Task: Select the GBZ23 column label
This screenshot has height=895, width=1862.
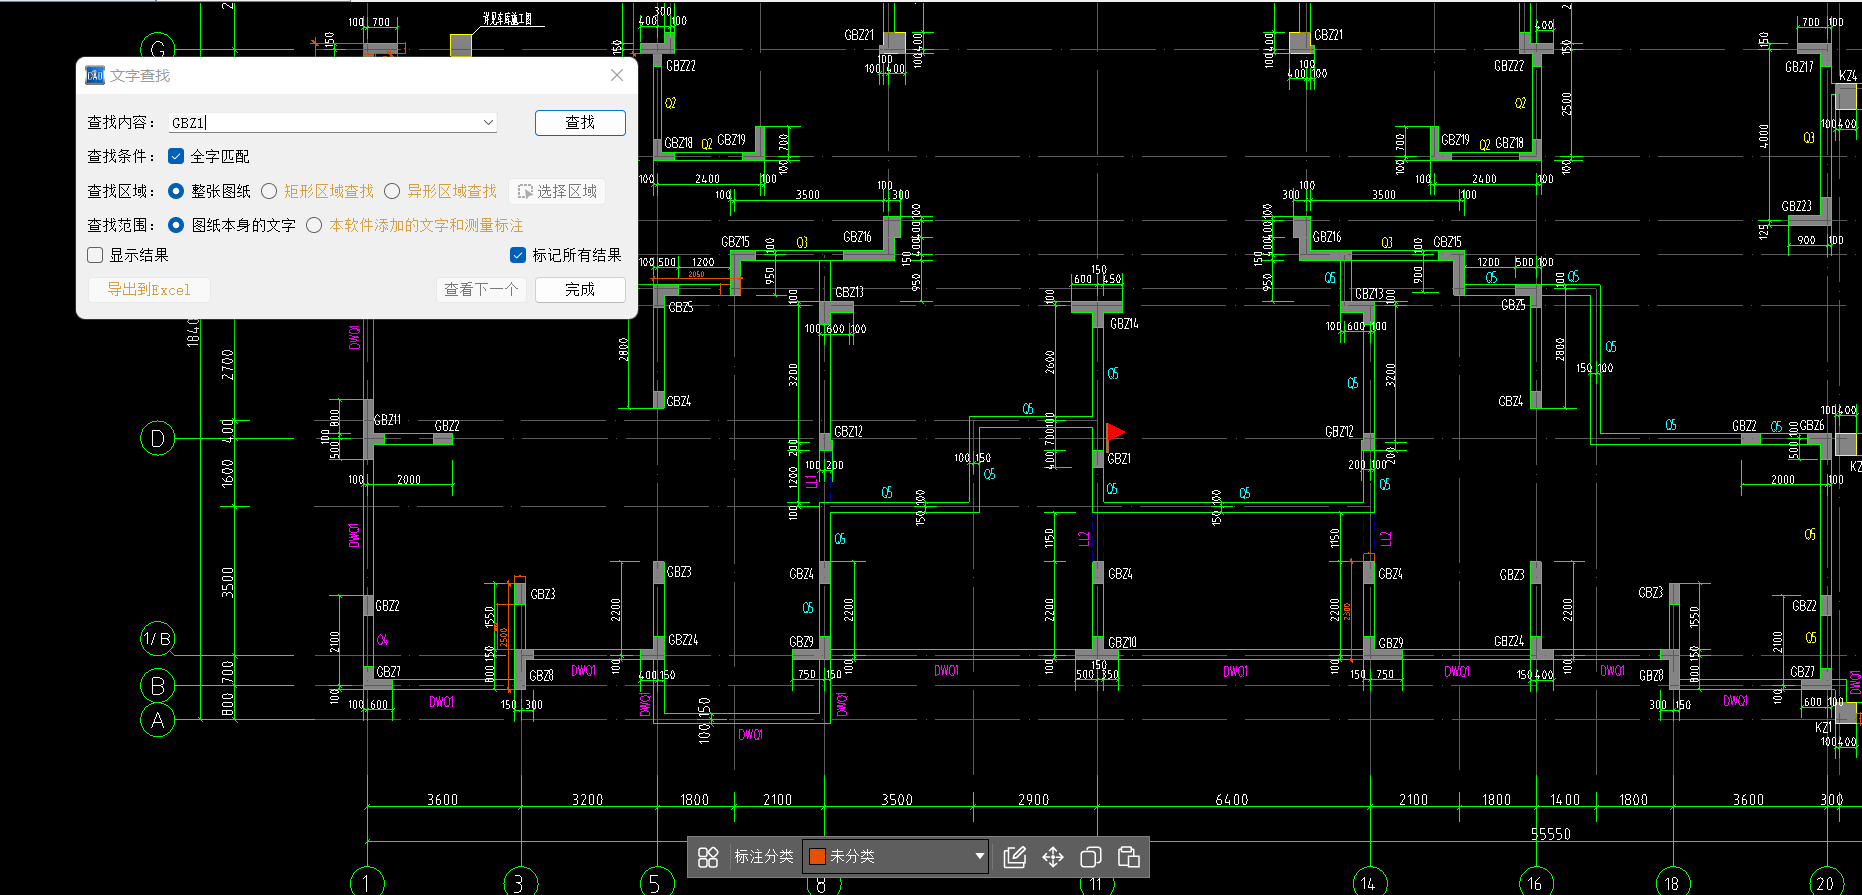Action: [1796, 207]
